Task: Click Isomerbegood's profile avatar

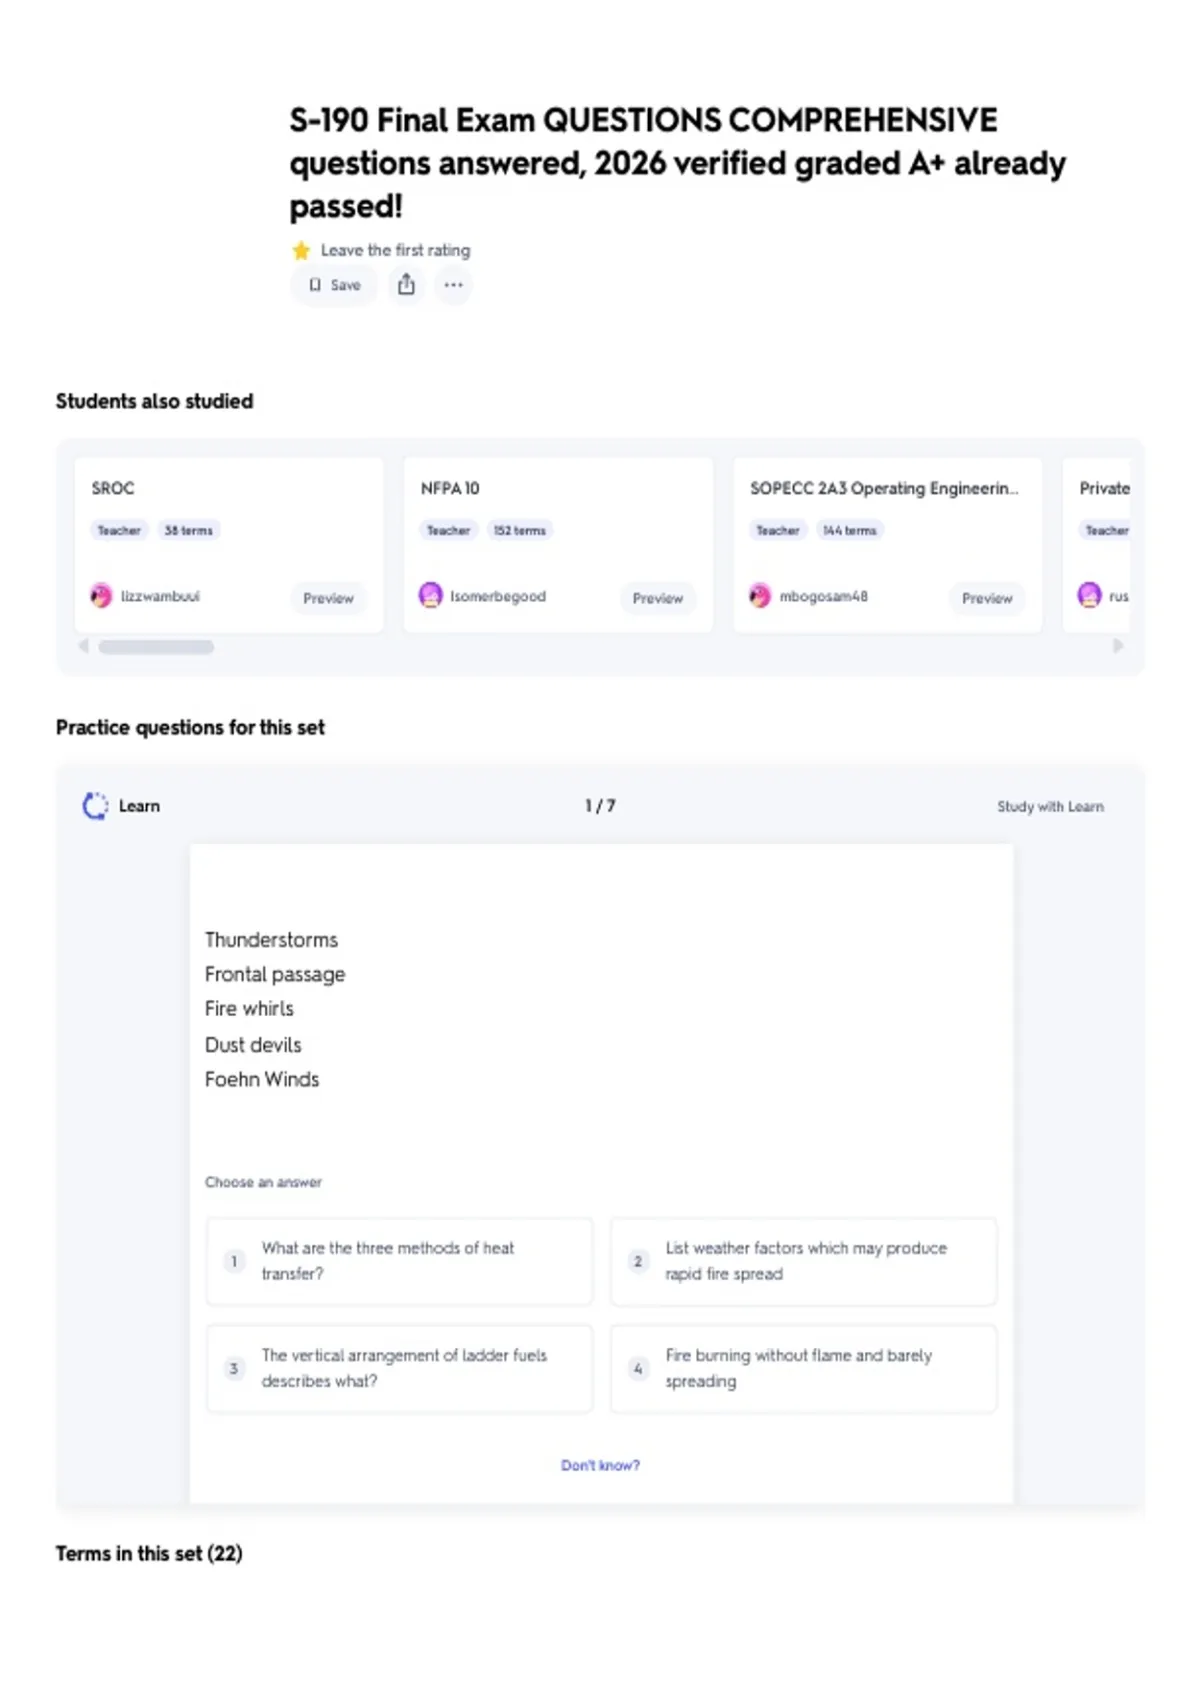Action: click(430, 596)
